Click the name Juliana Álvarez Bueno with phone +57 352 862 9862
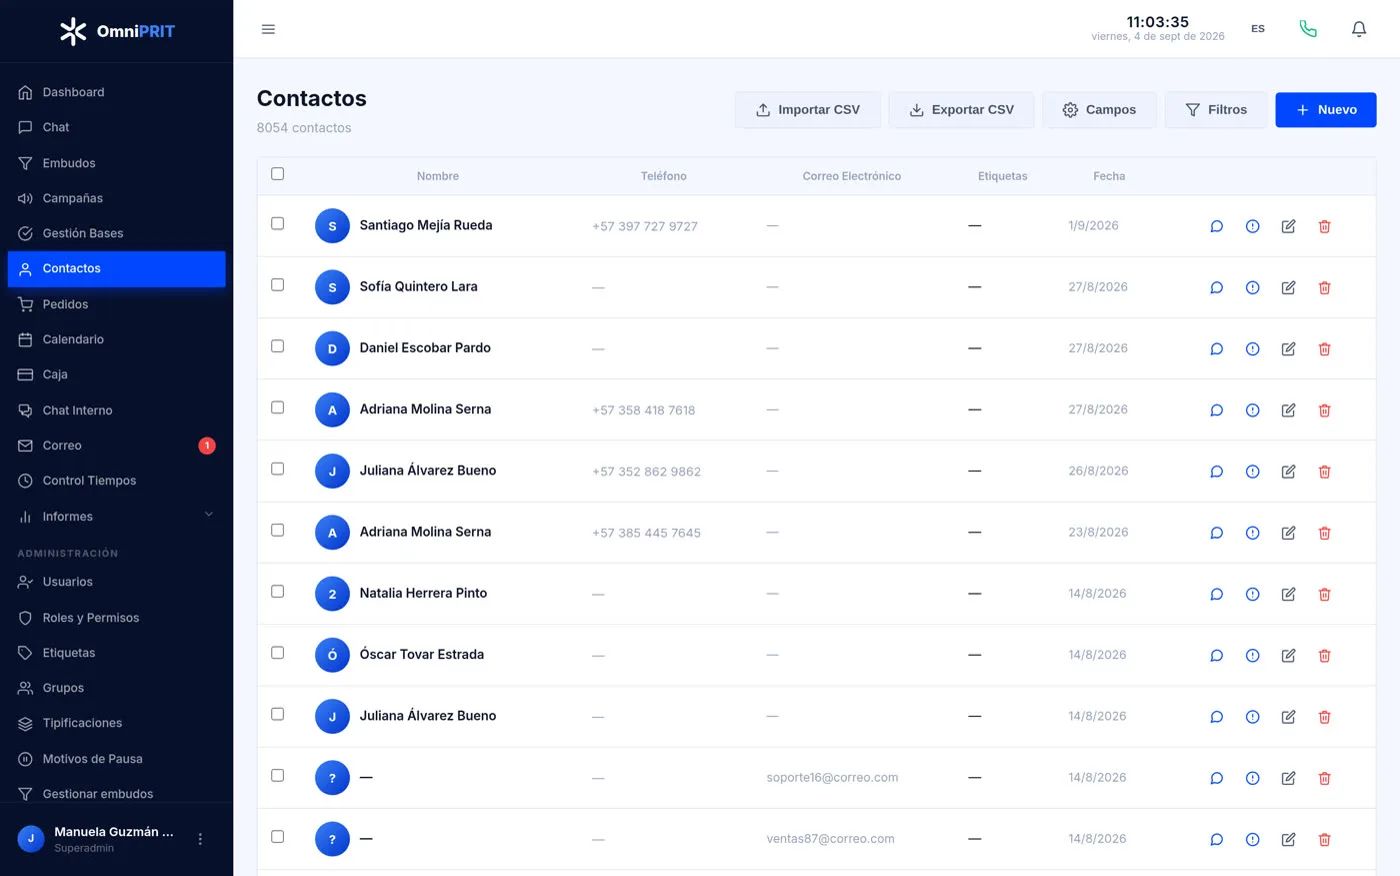The width and height of the screenshot is (1400, 876). click(428, 471)
